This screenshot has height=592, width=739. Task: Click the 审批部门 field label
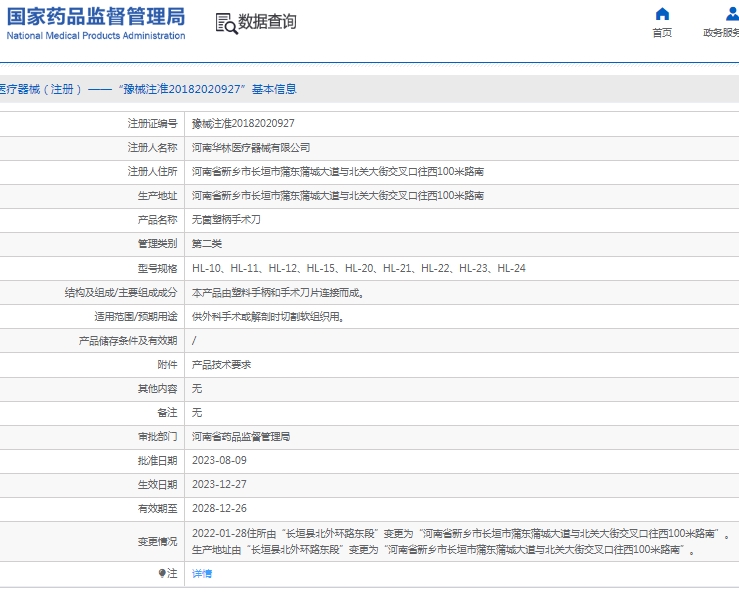click(x=157, y=437)
